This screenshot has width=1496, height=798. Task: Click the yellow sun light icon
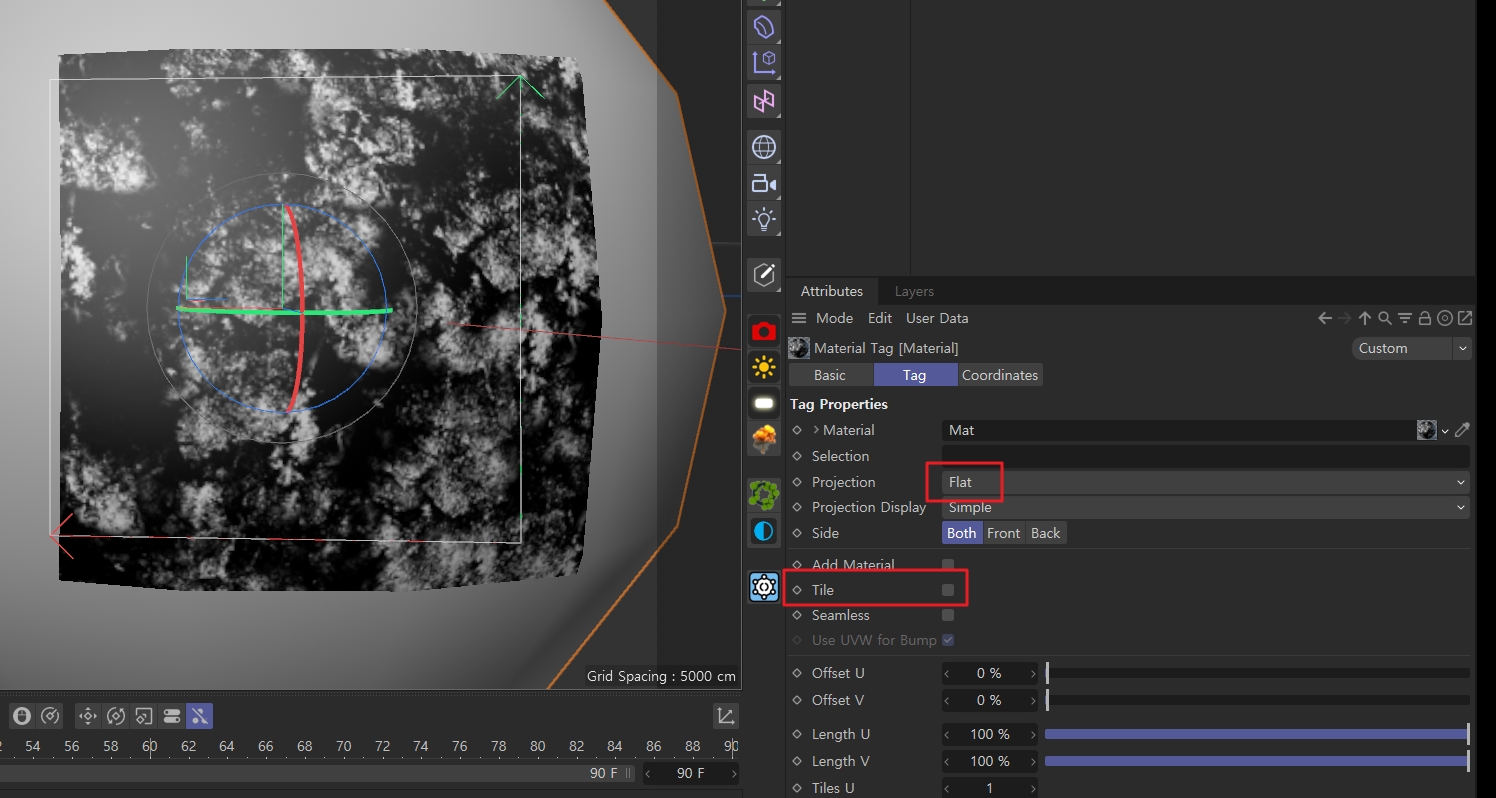pos(764,368)
